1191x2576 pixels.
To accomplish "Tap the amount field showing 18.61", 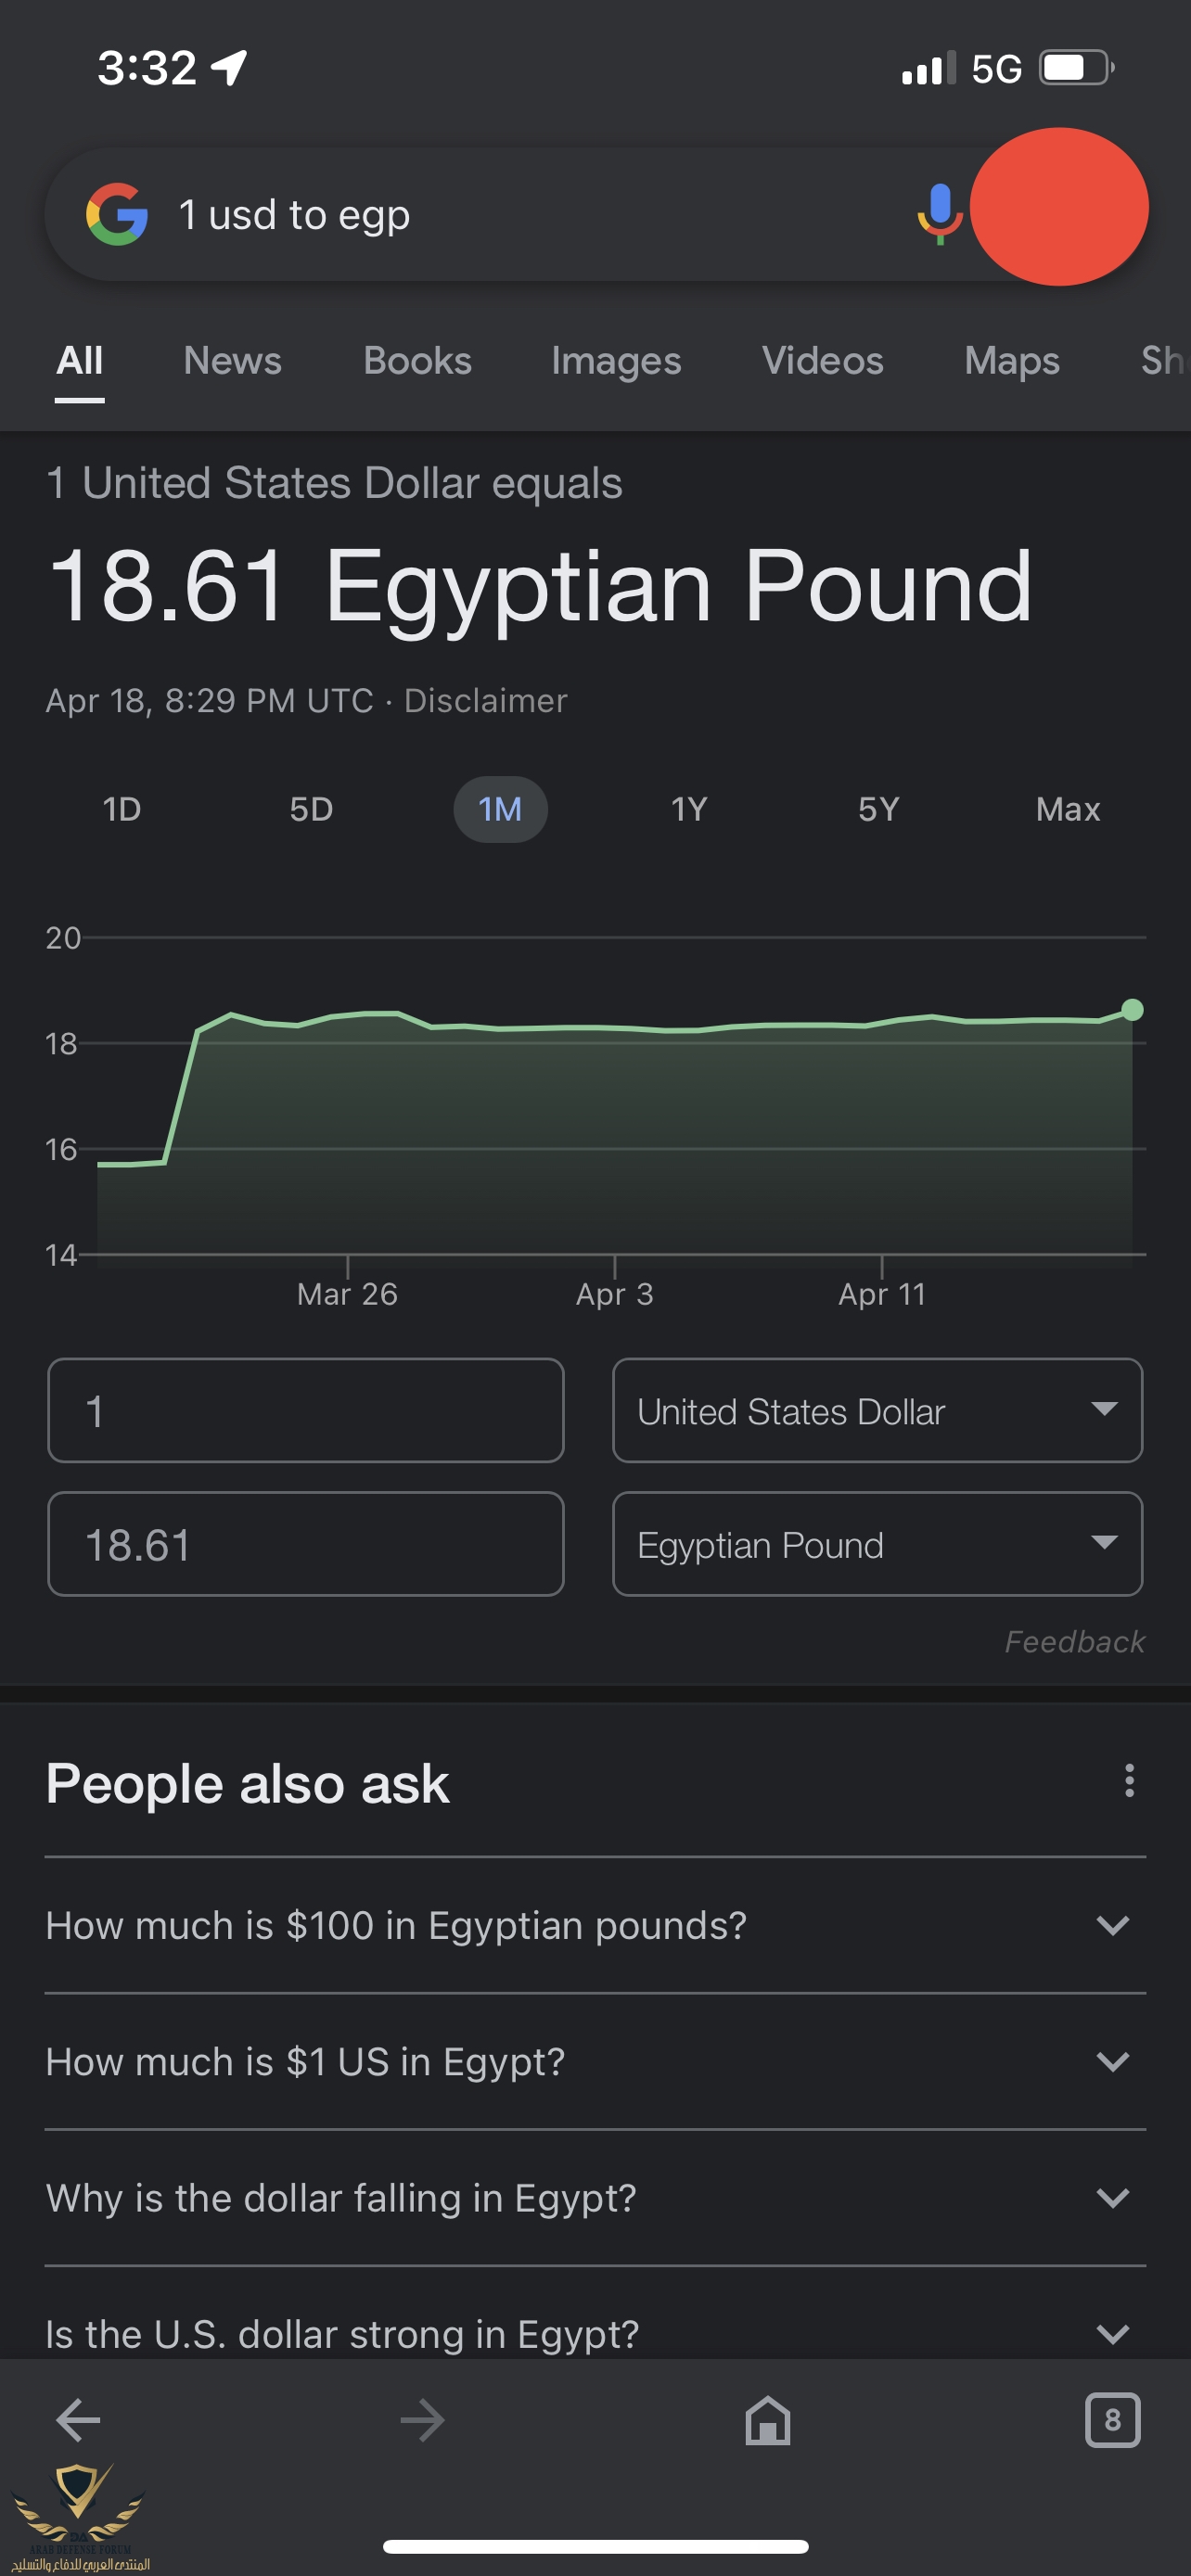I will coord(305,1544).
